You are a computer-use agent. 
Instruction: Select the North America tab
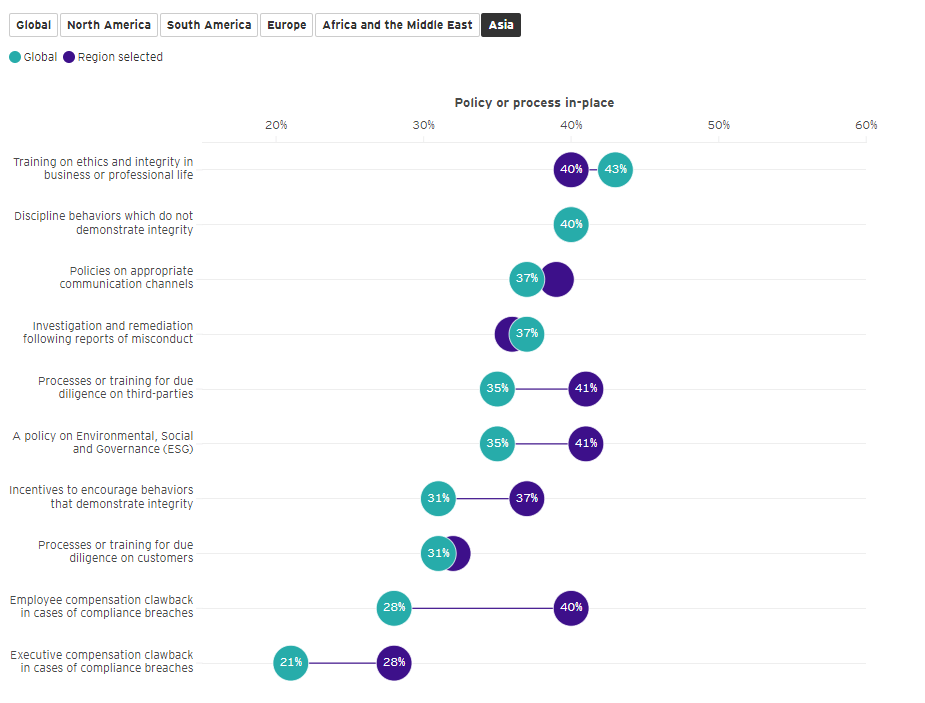(109, 25)
